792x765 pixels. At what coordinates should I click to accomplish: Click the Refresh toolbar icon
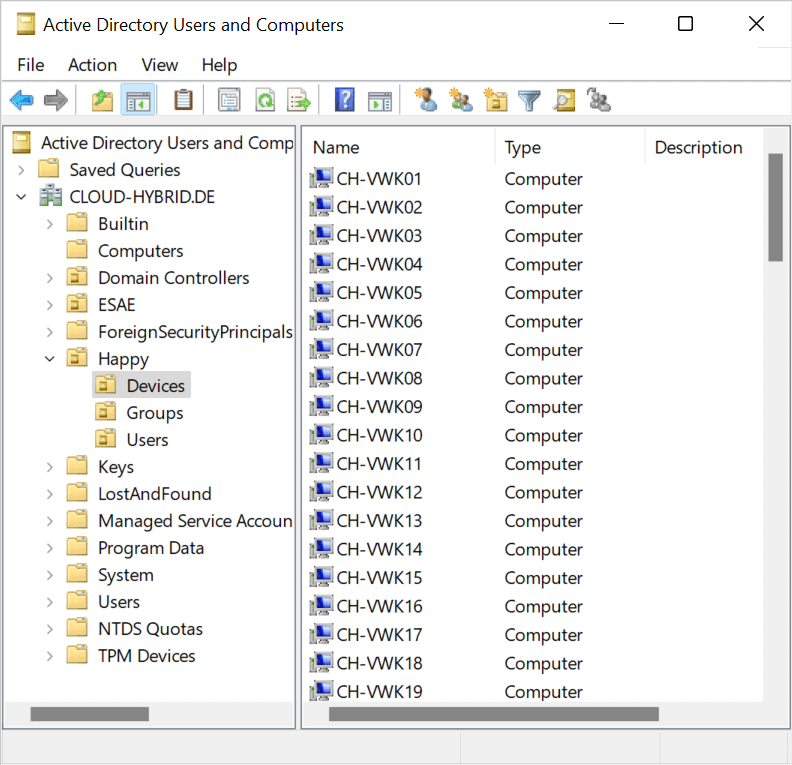pyautogui.click(x=264, y=100)
